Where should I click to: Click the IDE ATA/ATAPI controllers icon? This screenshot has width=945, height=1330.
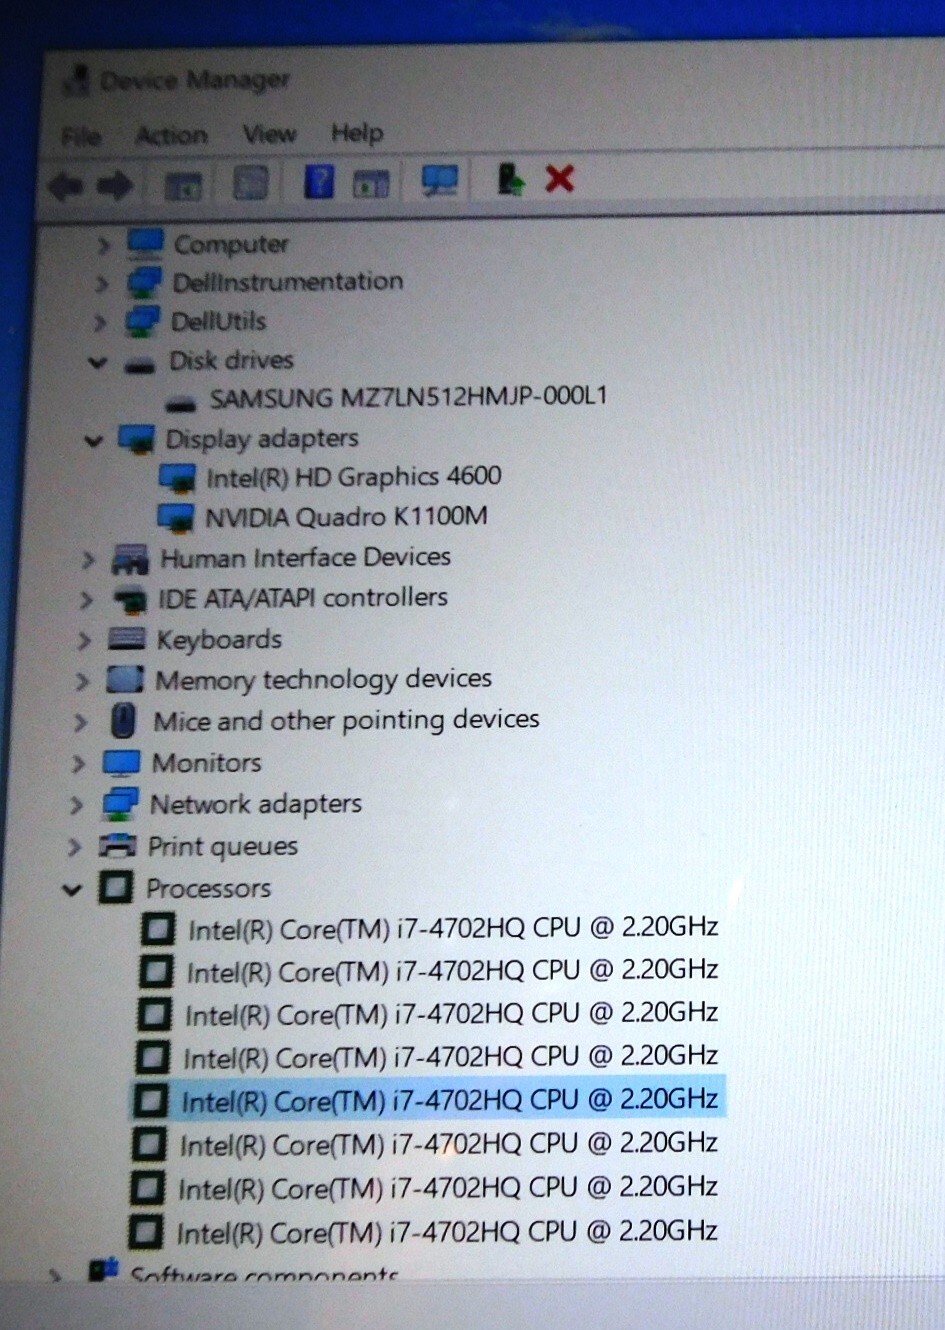pos(129,600)
